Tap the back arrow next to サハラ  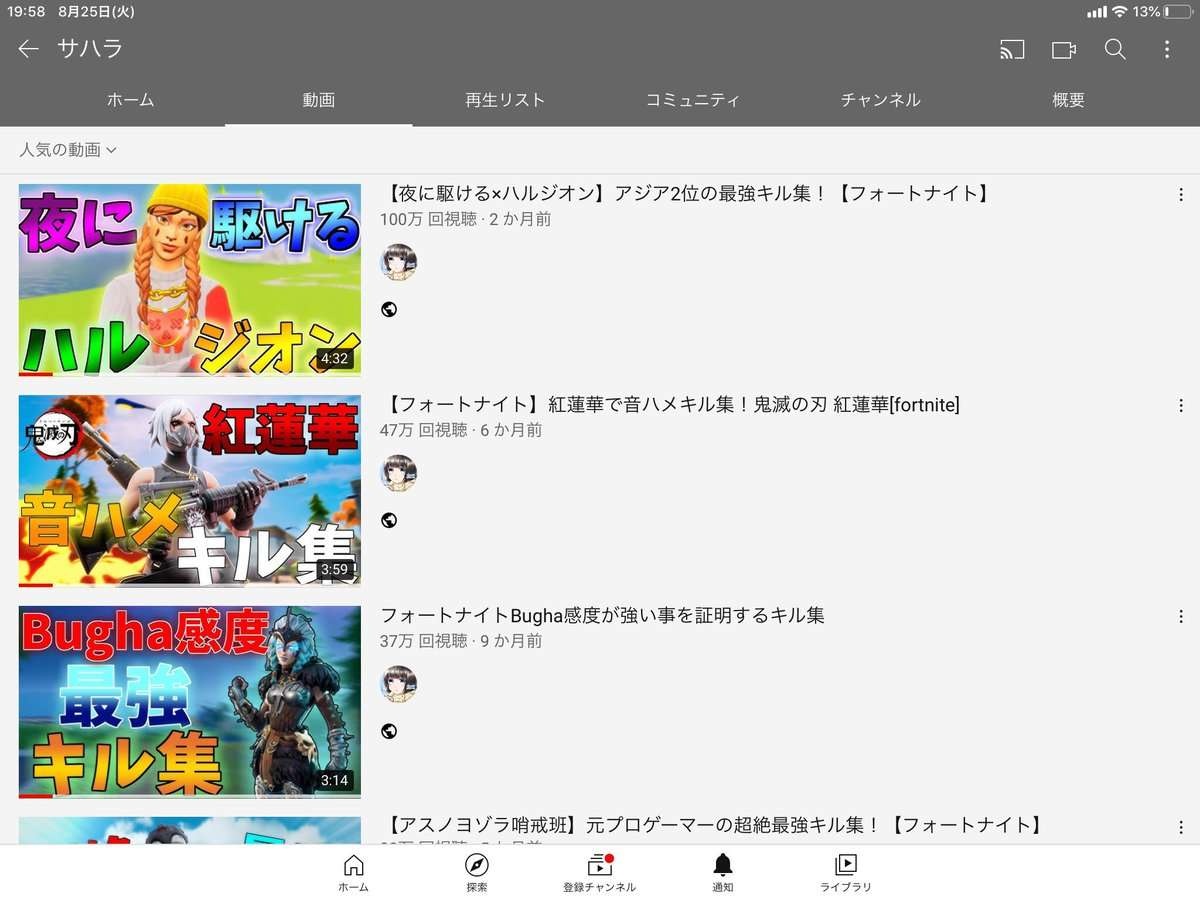28,49
